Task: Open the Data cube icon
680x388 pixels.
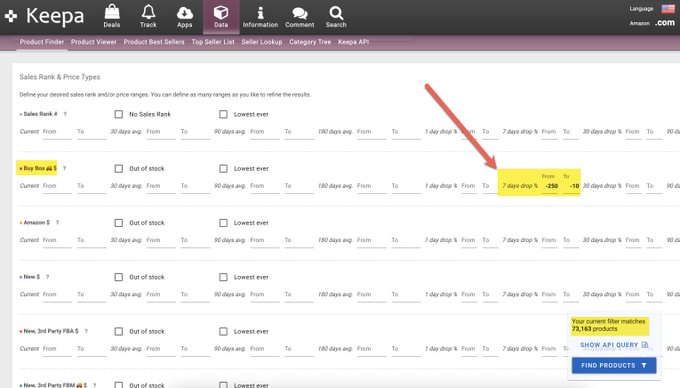Action: [221, 12]
